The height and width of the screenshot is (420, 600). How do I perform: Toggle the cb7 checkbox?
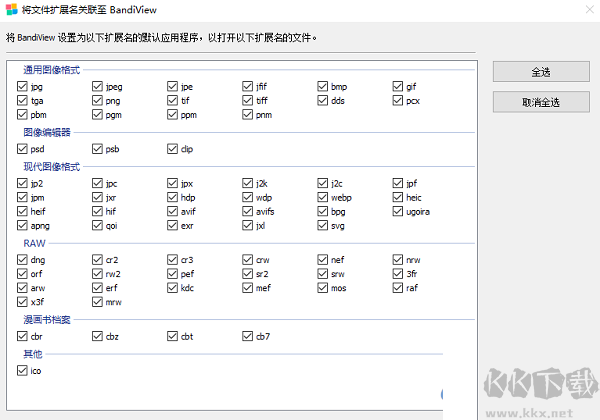pyautogui.click(x=248, y=336)
